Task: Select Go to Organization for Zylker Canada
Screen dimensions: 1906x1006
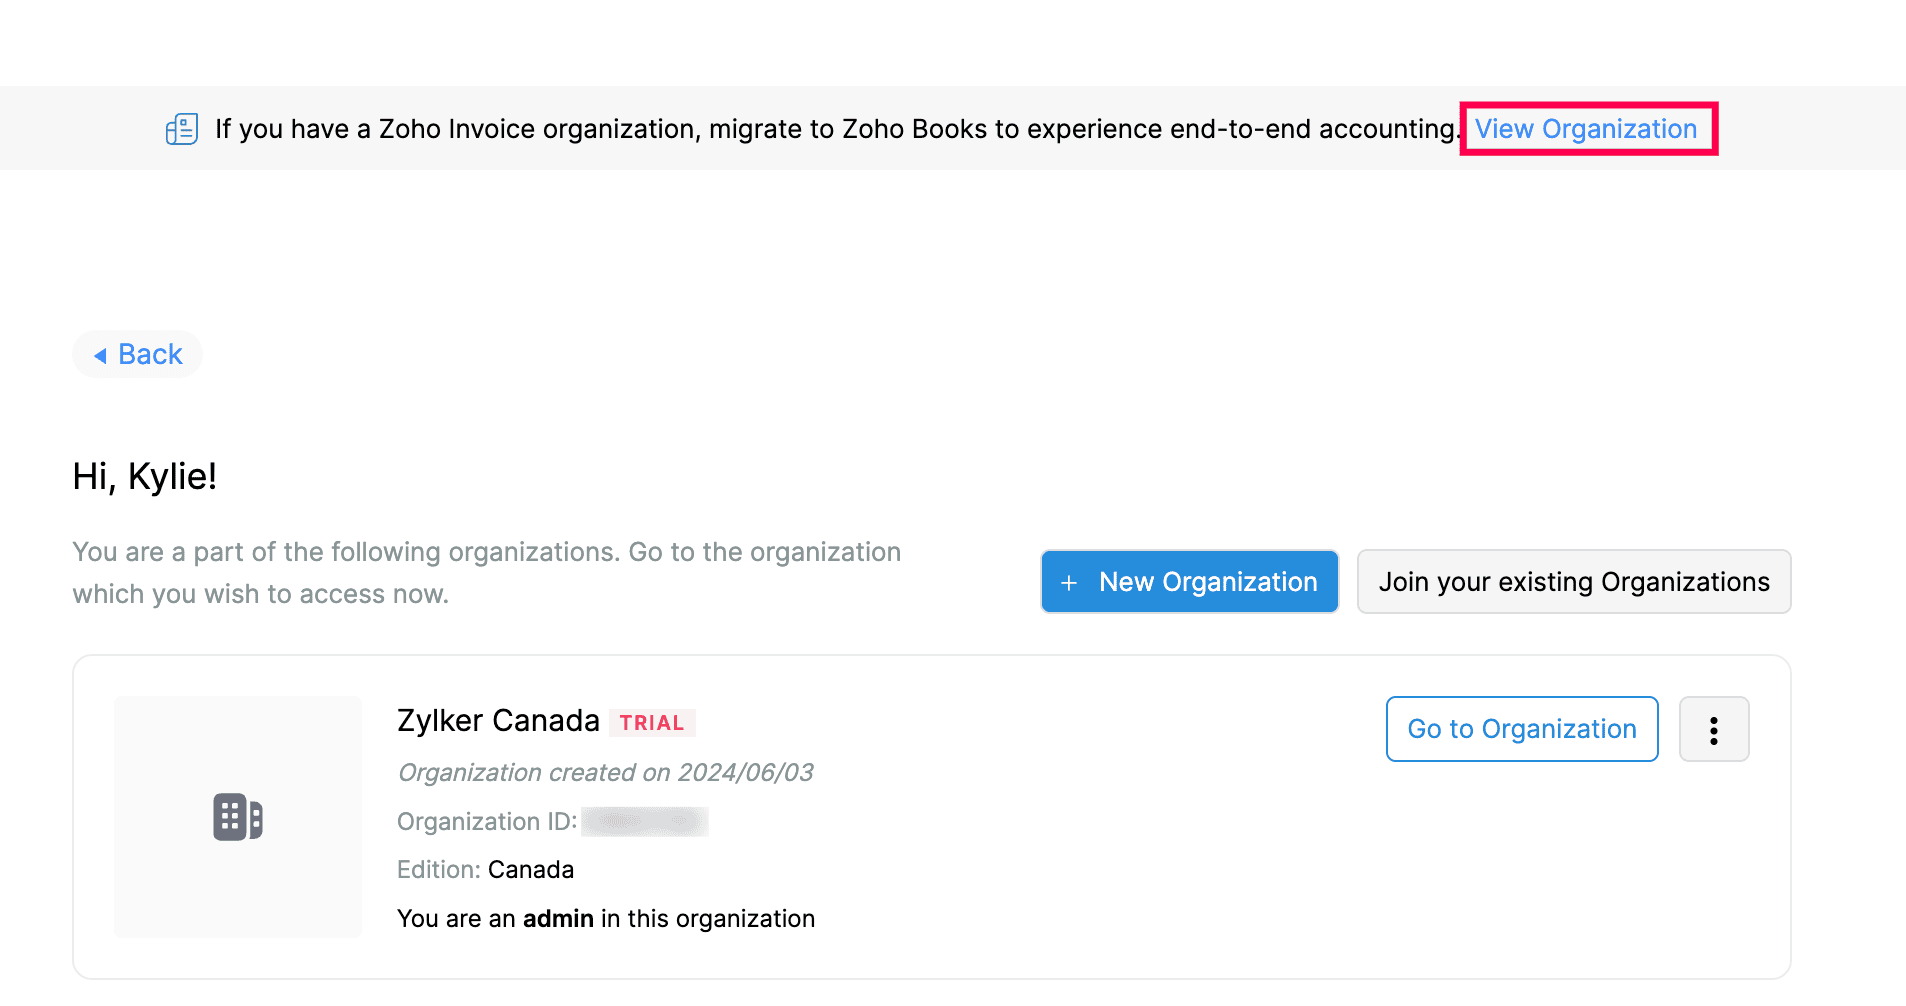Action: click(1521, 729)
